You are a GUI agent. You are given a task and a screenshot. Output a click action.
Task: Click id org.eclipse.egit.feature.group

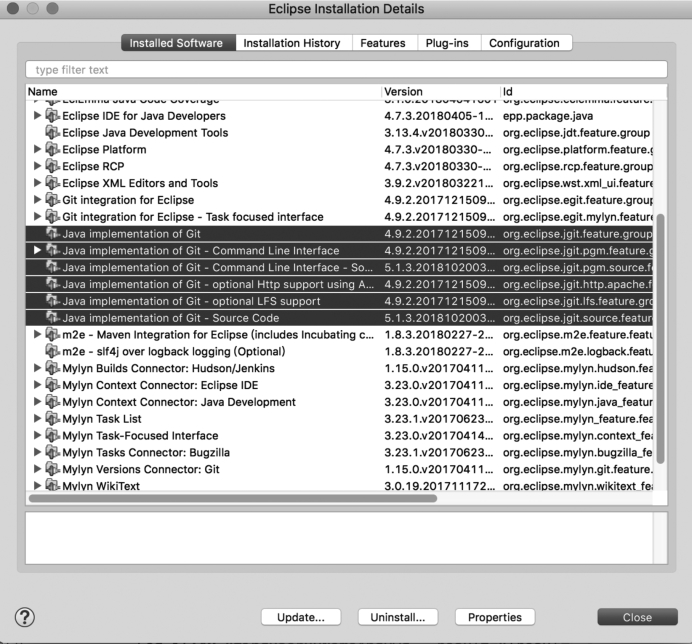coord(578,200)
